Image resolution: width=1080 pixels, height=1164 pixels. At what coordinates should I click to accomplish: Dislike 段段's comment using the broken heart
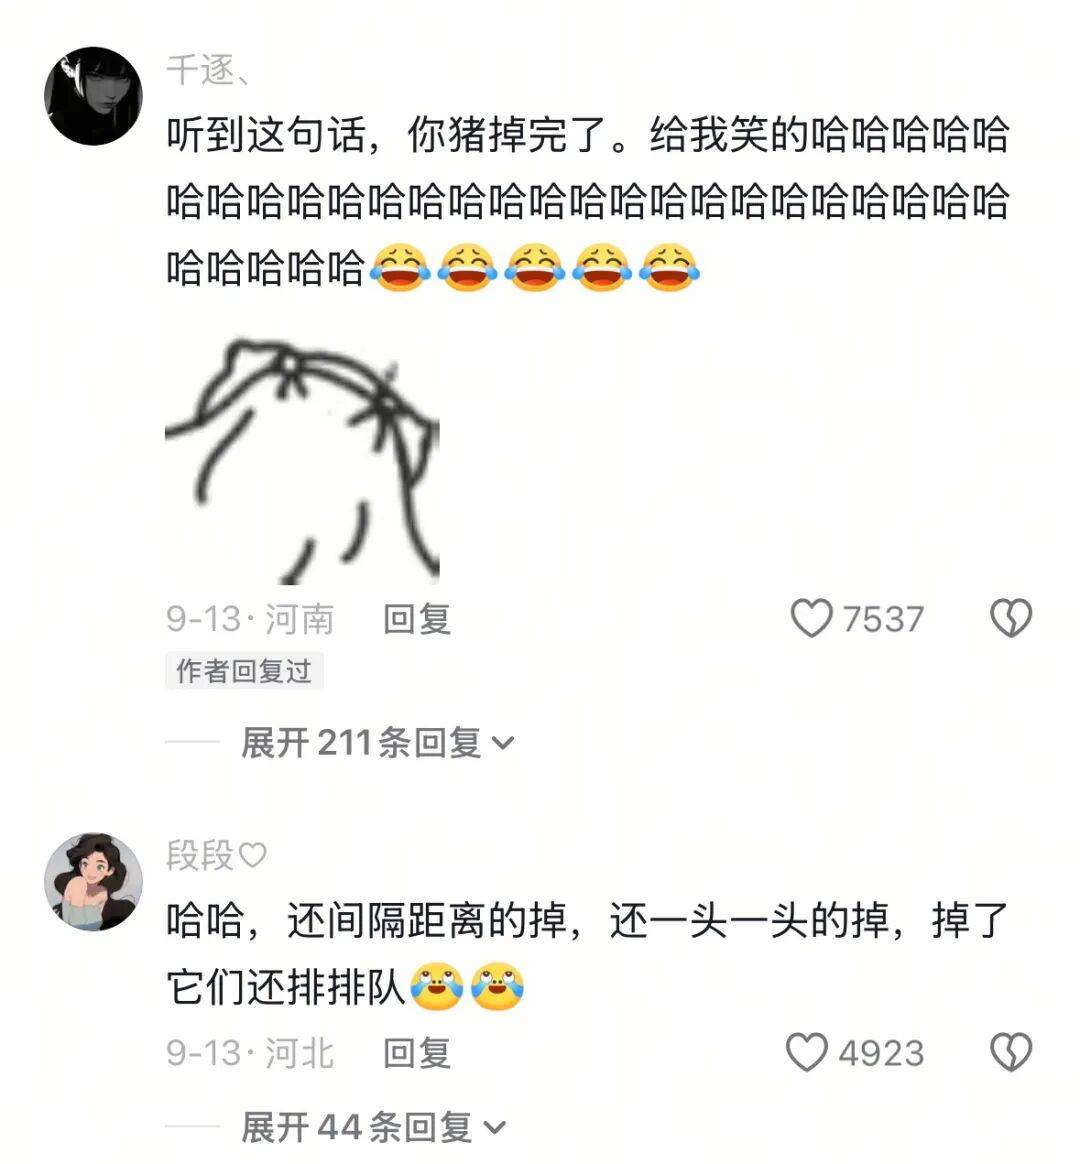point(1011,1053)
